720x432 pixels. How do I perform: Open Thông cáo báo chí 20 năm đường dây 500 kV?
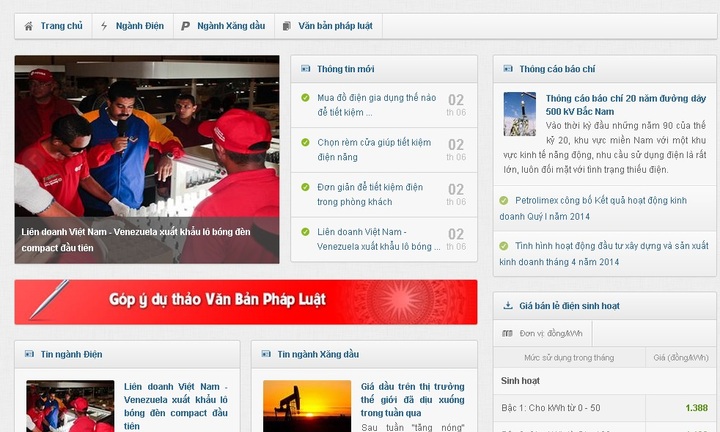click(626, 105)
